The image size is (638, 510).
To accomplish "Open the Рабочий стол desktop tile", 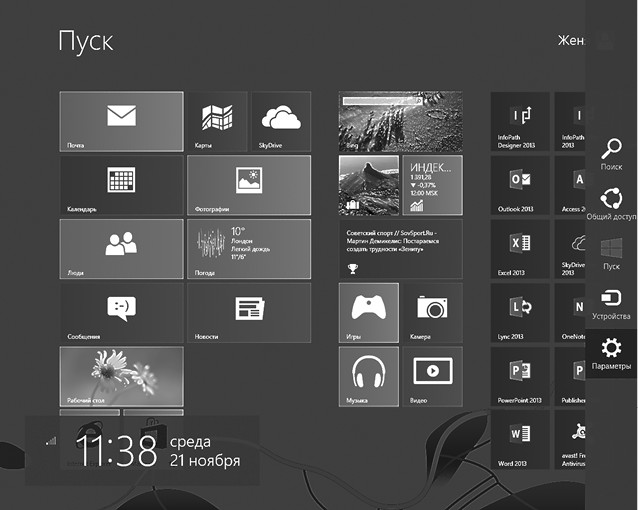I will coord(121,375).
